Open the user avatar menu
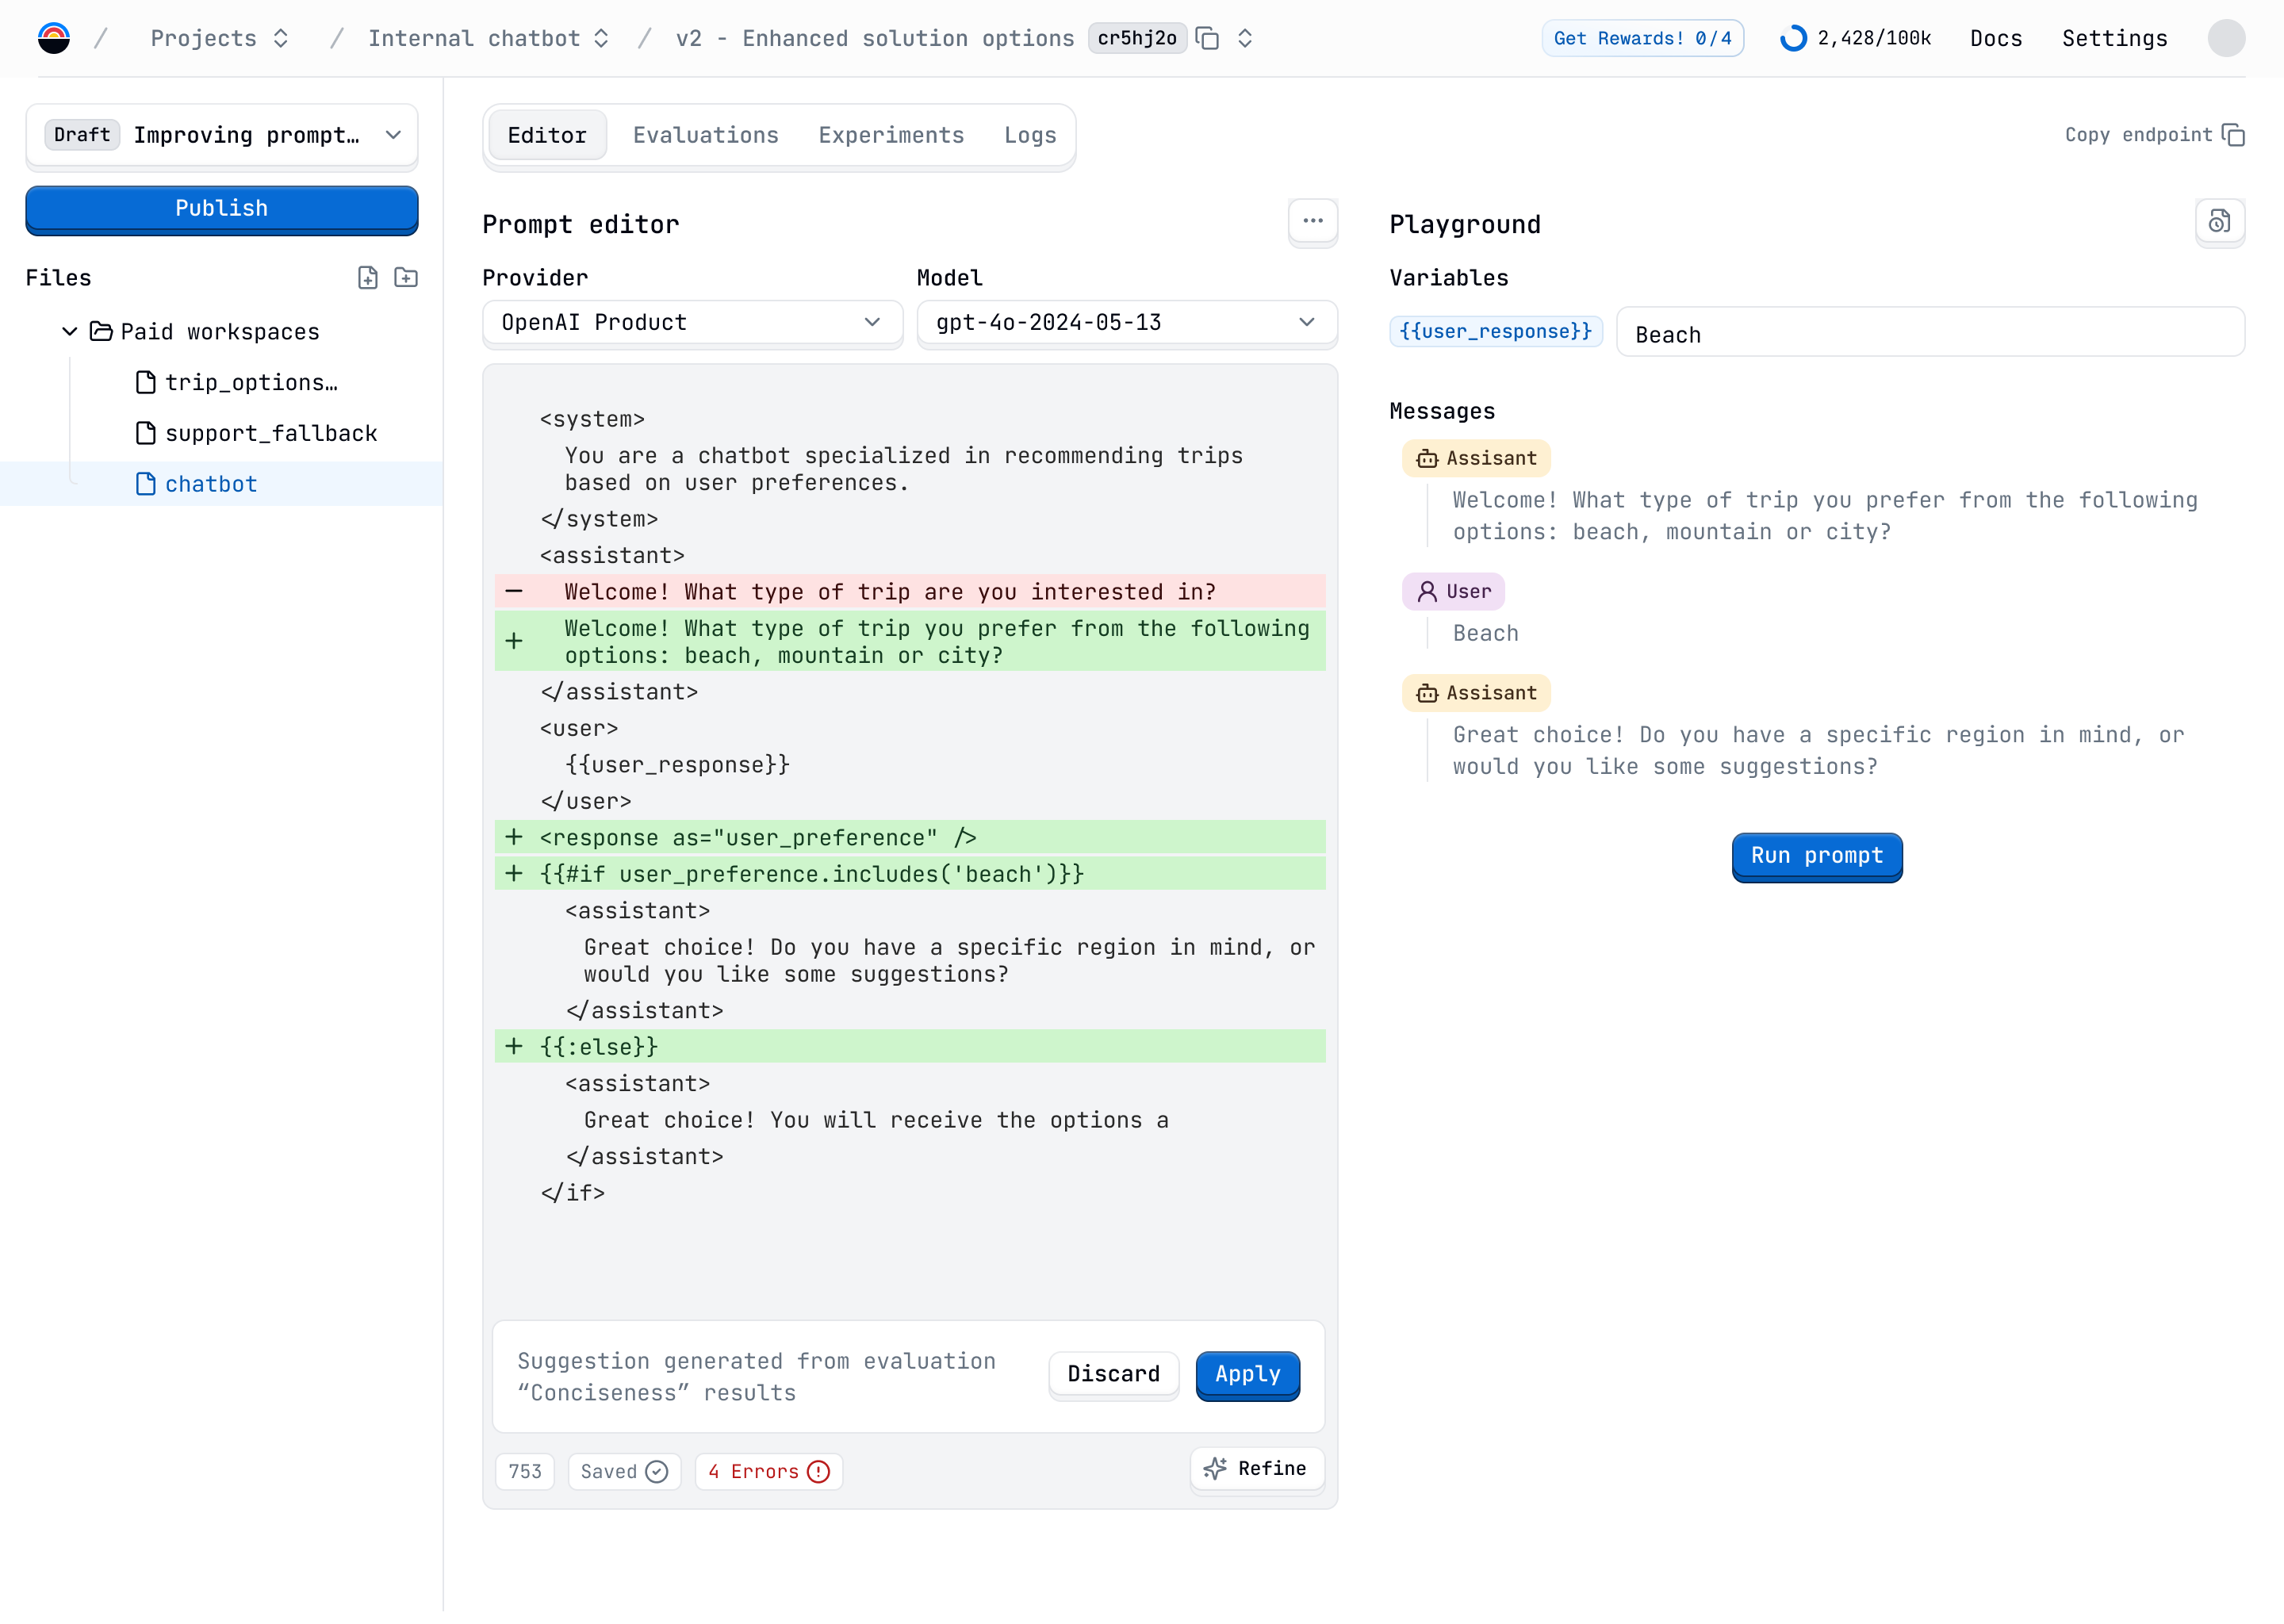 point(2226,38)
